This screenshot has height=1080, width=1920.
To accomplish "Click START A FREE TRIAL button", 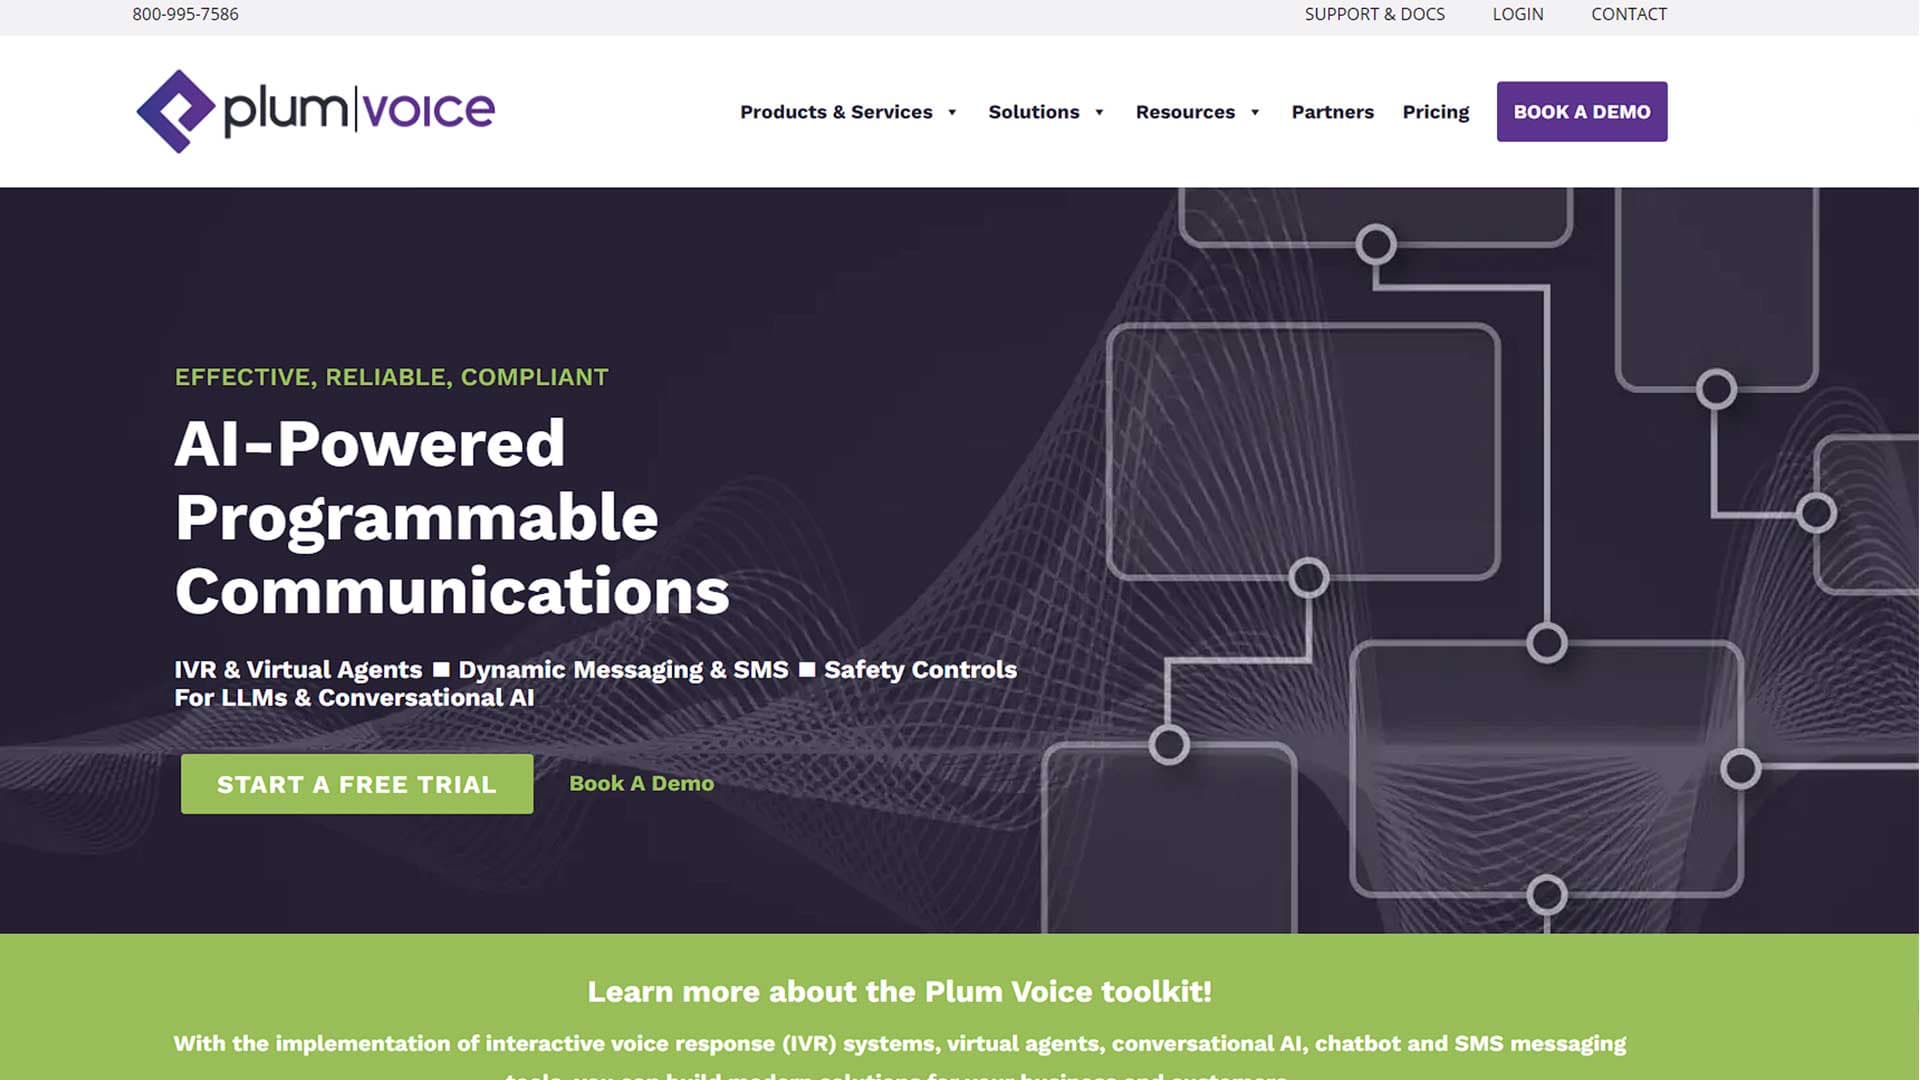I will pyautogui.click(x=357, y=784).
